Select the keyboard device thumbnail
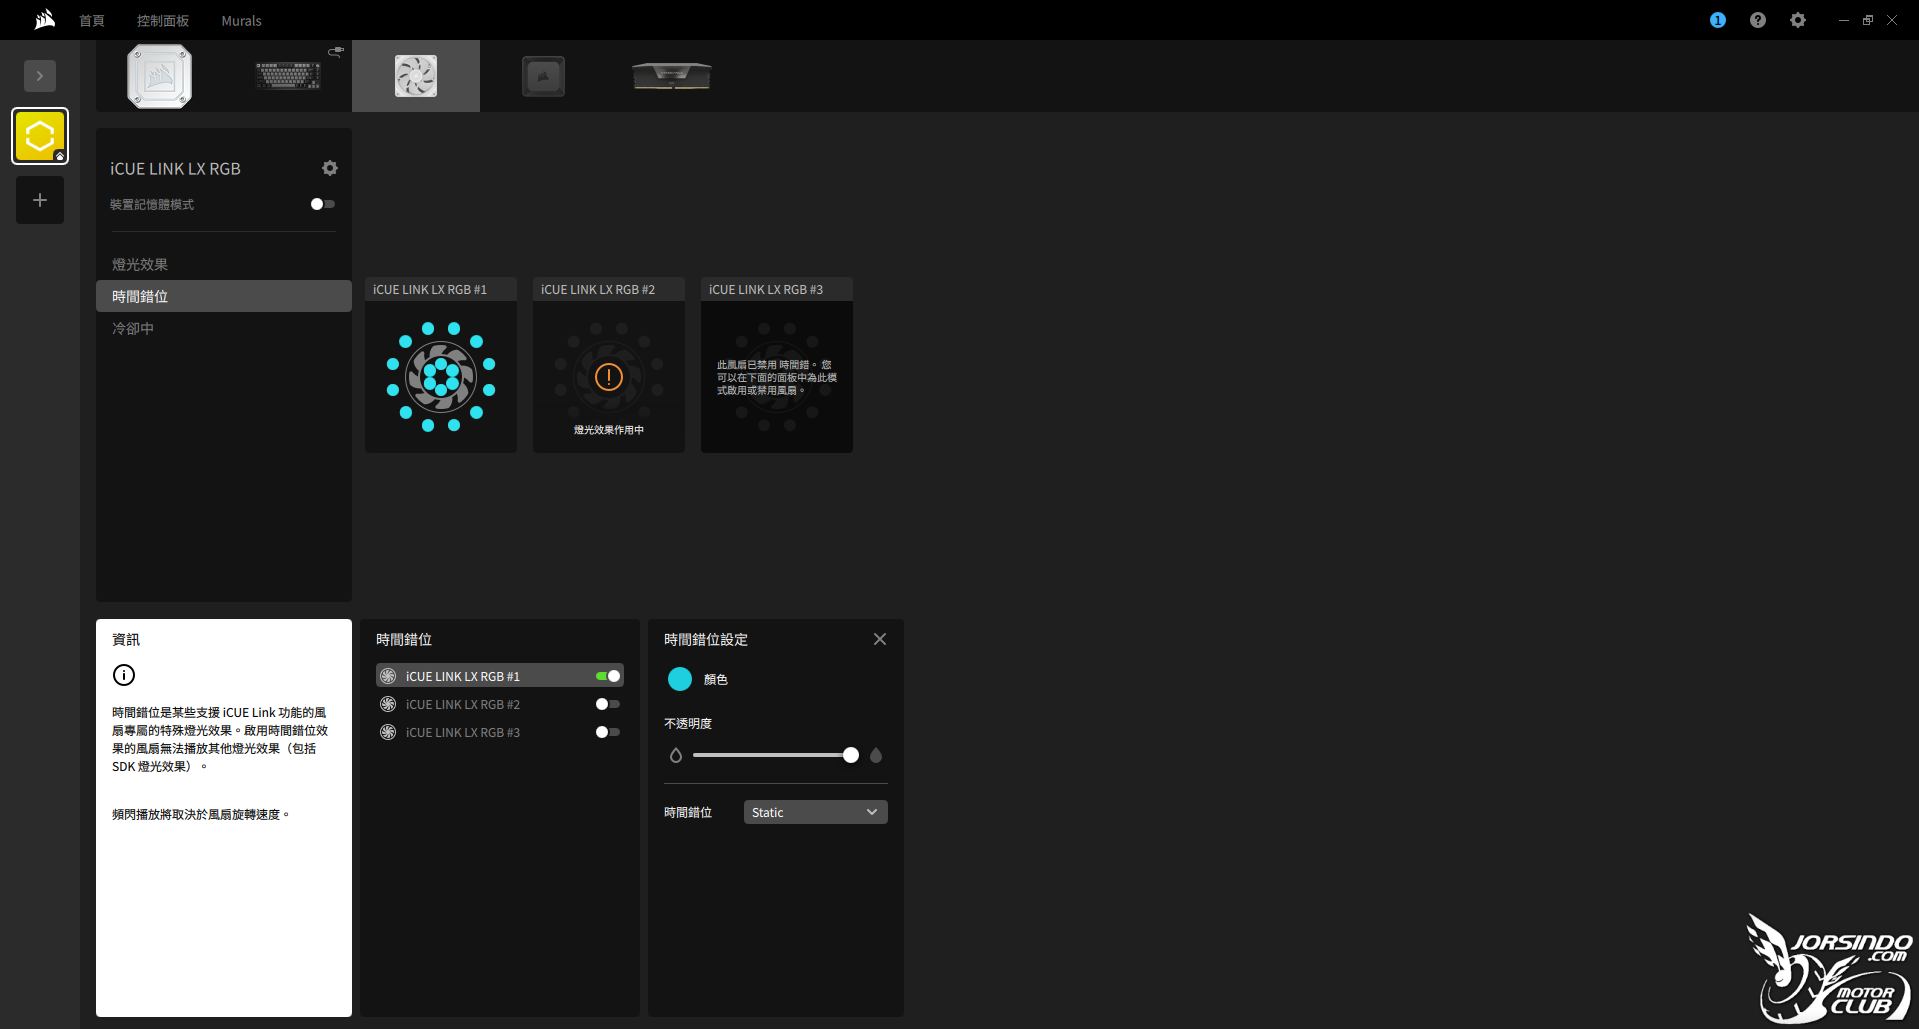 coord(288,76)
